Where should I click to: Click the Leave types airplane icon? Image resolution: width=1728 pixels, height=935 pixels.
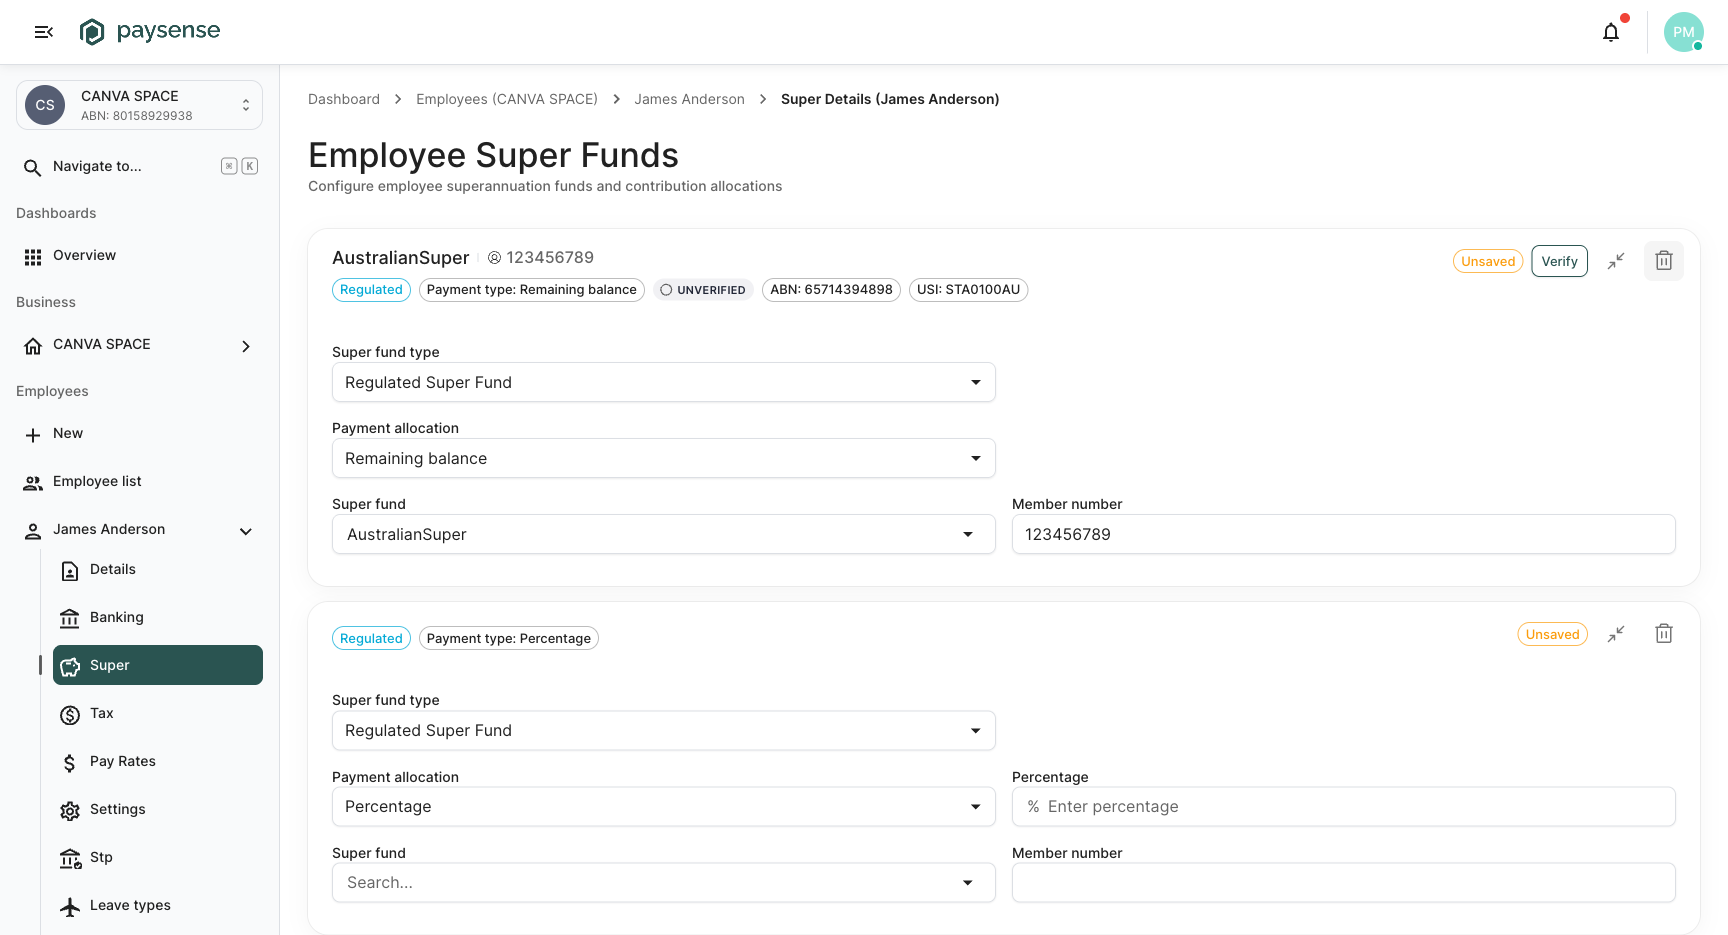pos(70,907)
